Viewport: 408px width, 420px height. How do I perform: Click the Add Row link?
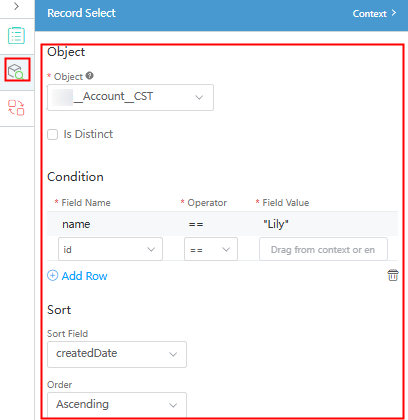pos(84,276)
